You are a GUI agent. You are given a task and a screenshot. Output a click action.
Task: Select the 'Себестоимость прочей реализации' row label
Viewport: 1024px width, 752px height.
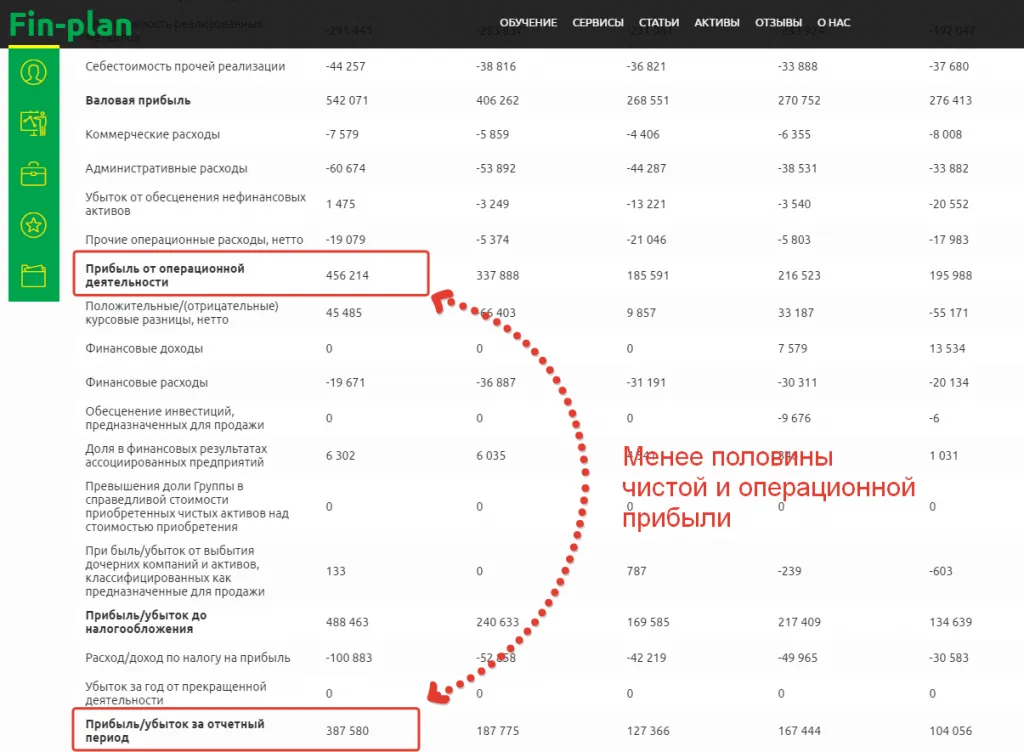185,67
